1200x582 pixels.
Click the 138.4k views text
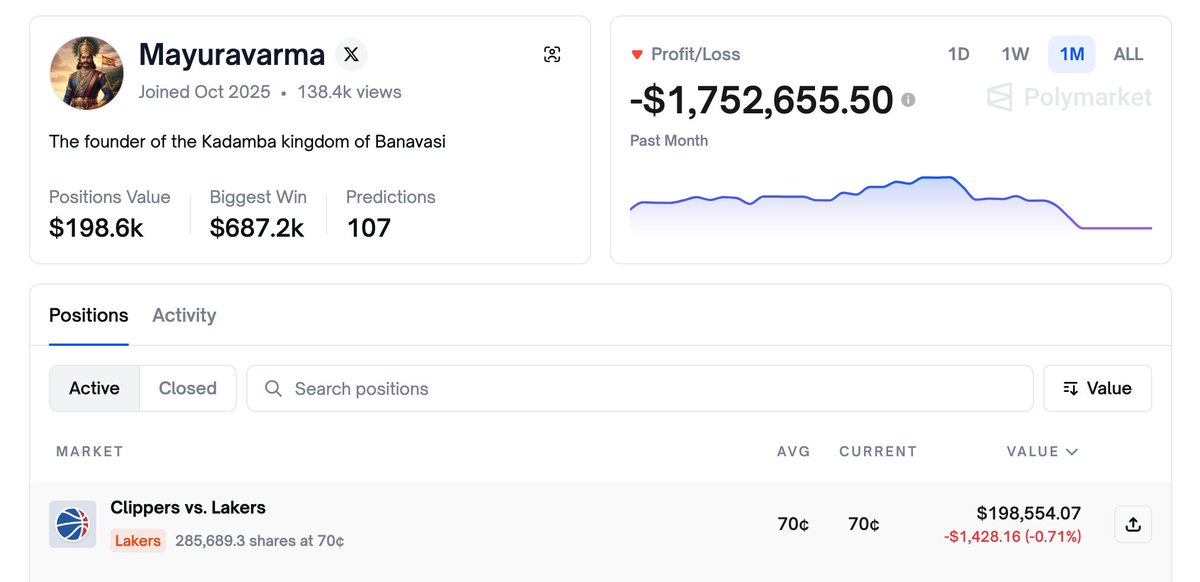[349, 92]
